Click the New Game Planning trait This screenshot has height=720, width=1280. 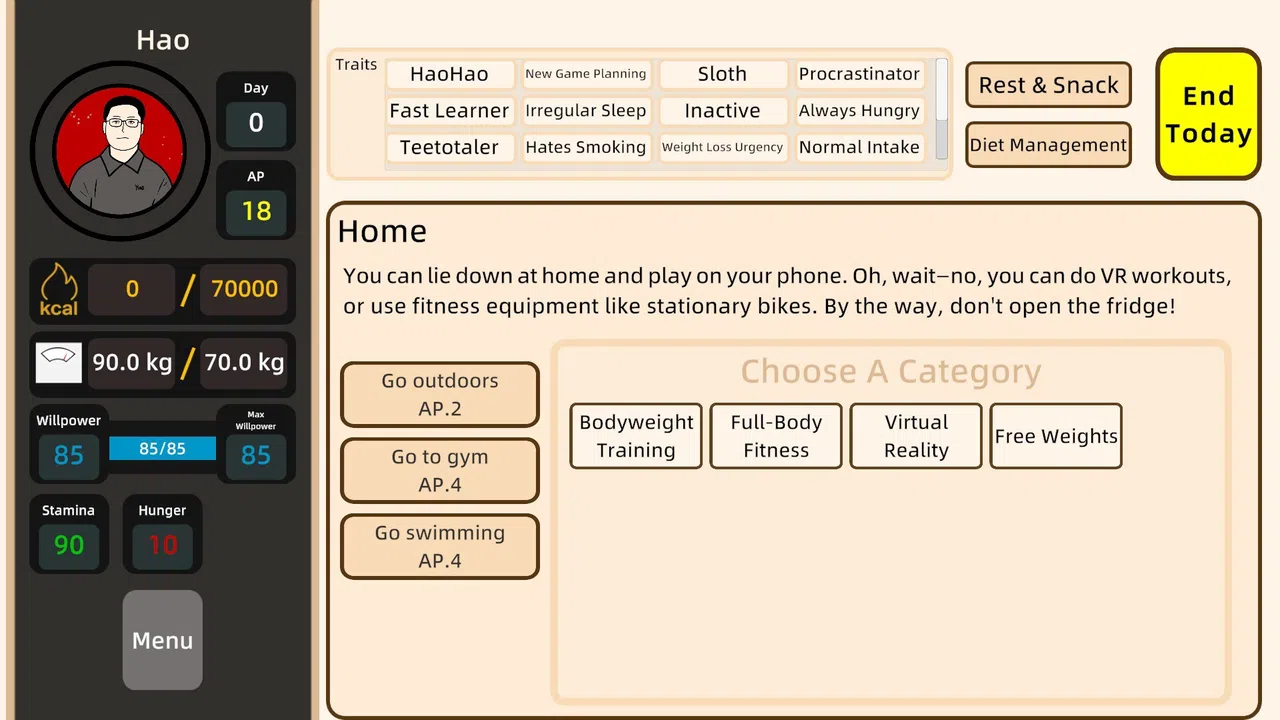(x=586, y=74)
